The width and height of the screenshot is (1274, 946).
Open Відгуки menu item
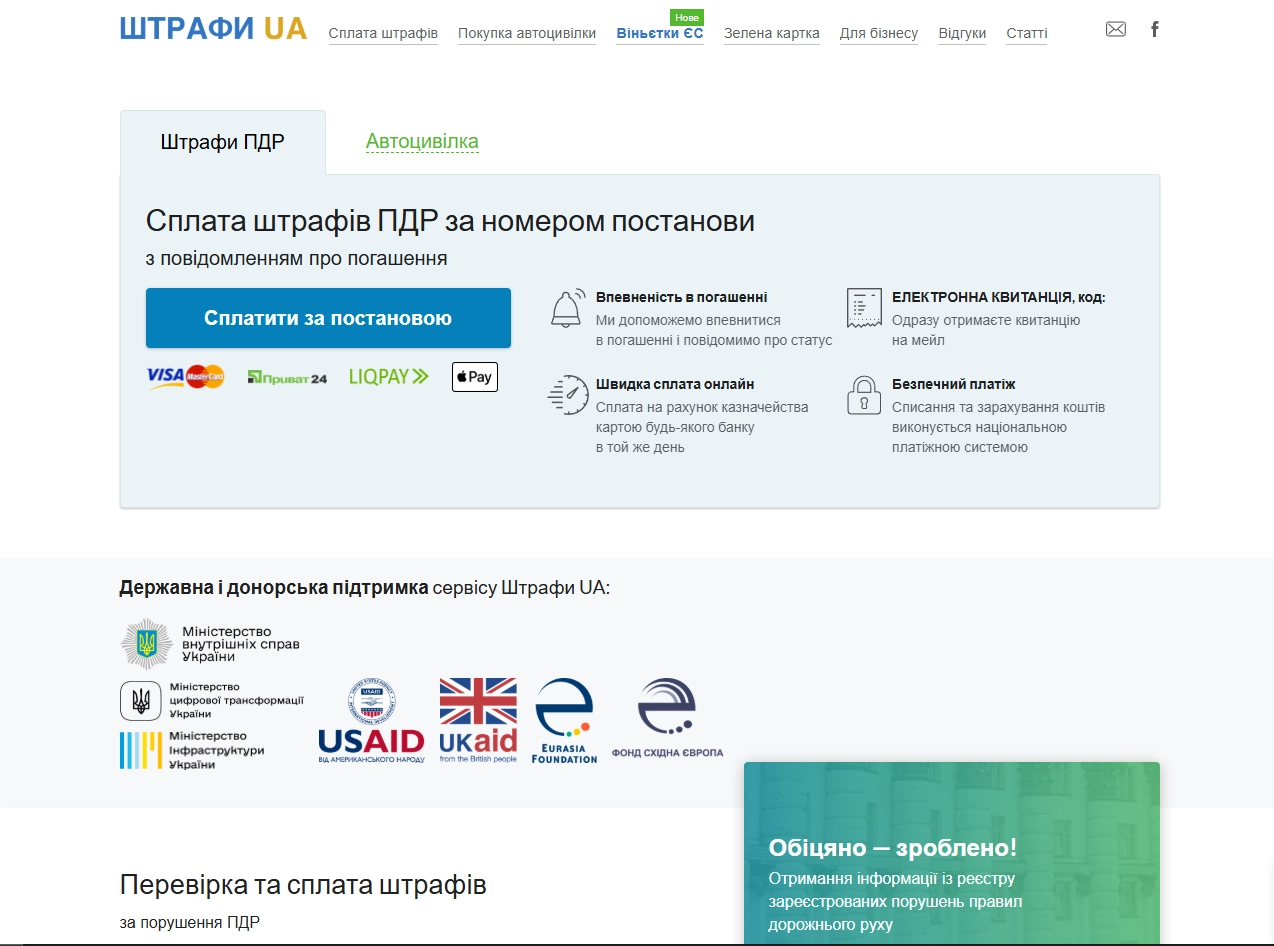962,33
